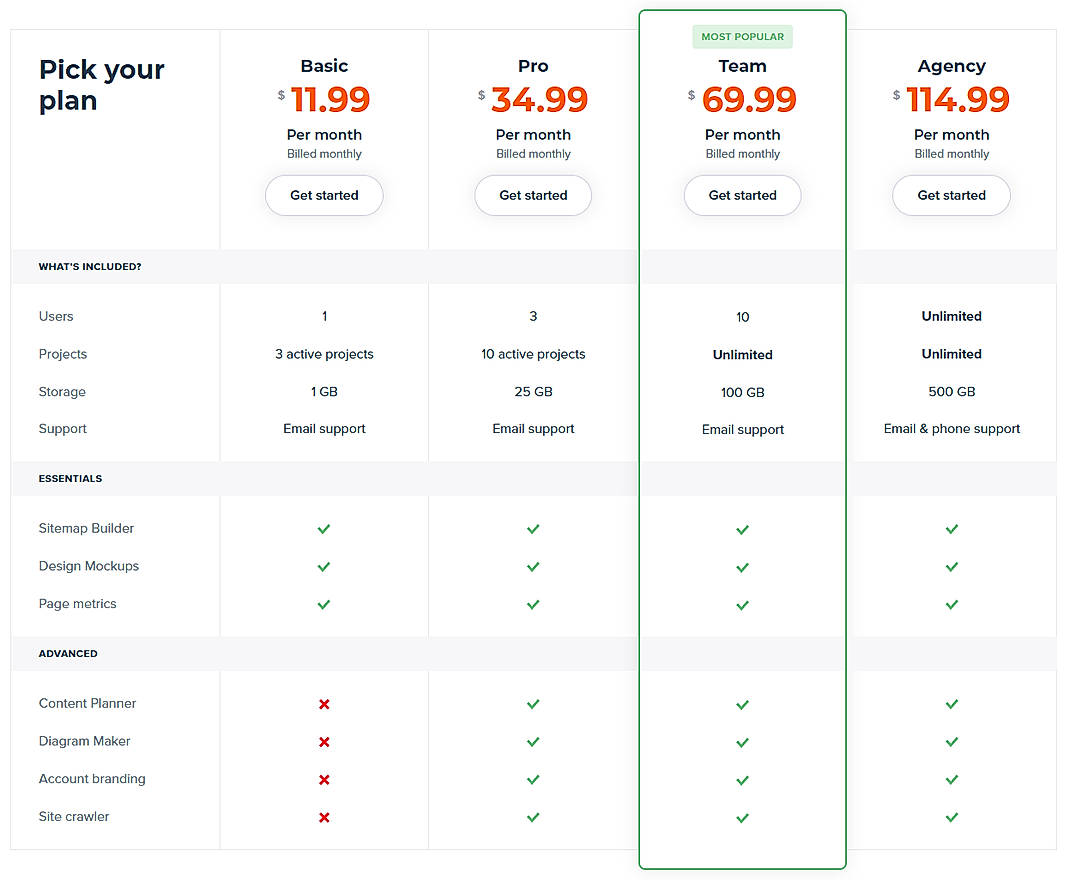Click 'Email & phone support' in Agency column

[x=951, y=429]
